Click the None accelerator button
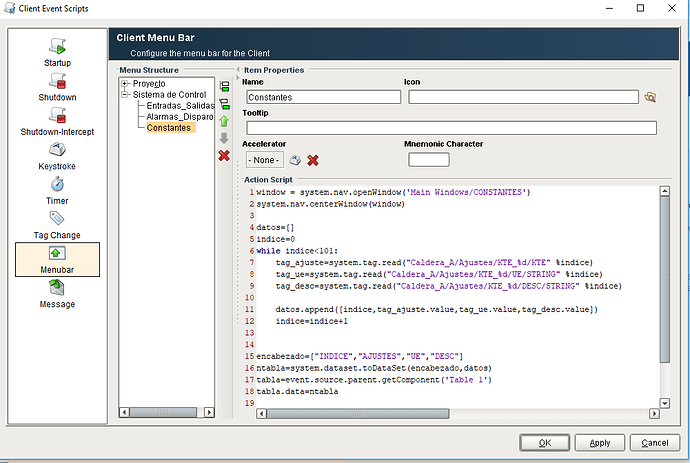The image size is (690, 463). click(264, 160)
